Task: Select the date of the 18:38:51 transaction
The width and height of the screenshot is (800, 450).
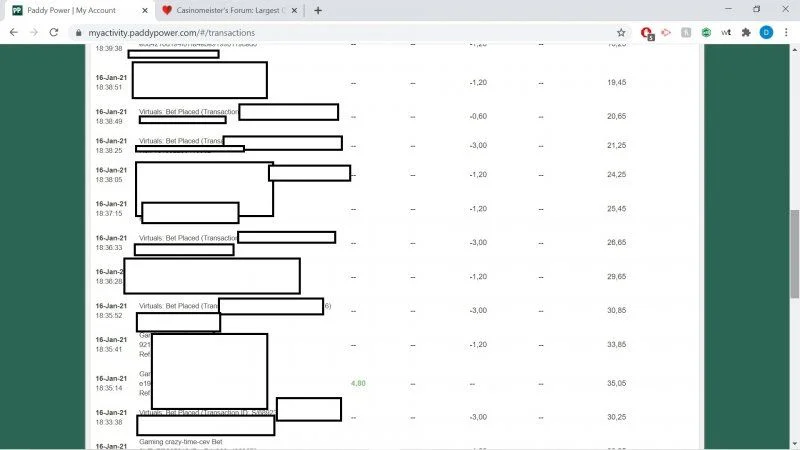Action: tap(111, 78)
